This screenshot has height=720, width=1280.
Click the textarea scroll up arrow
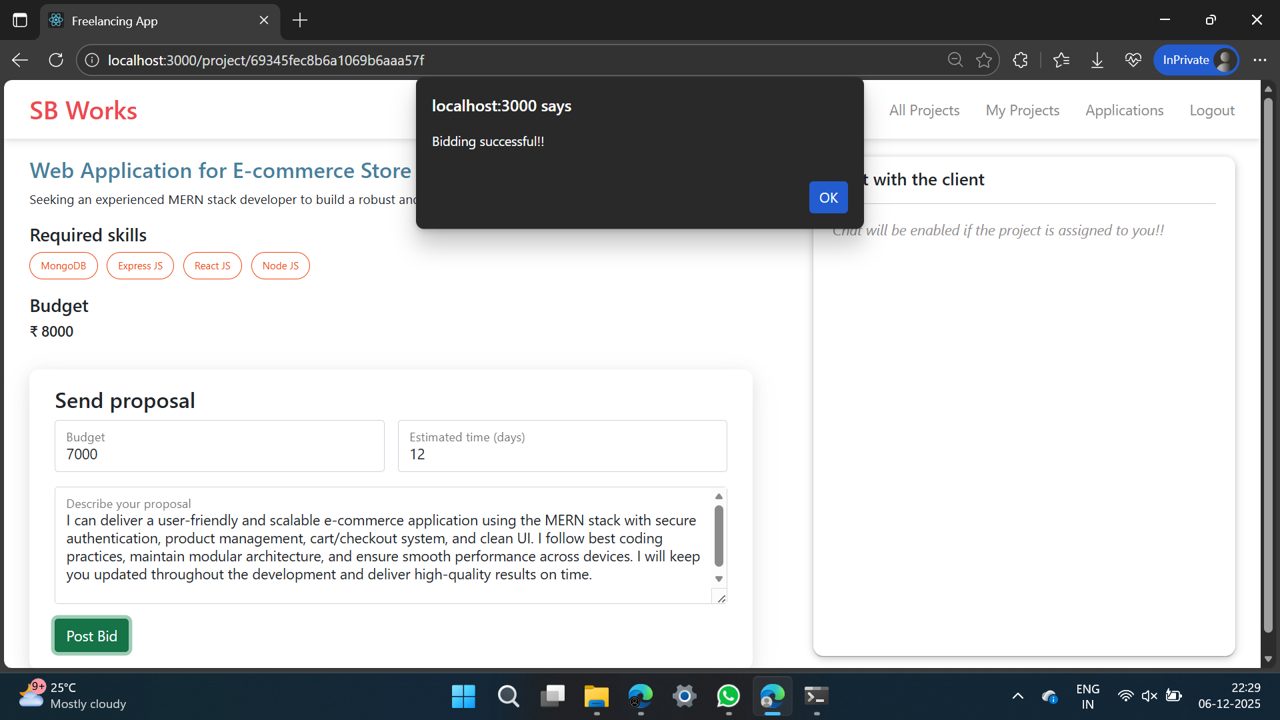click(719, 496)
